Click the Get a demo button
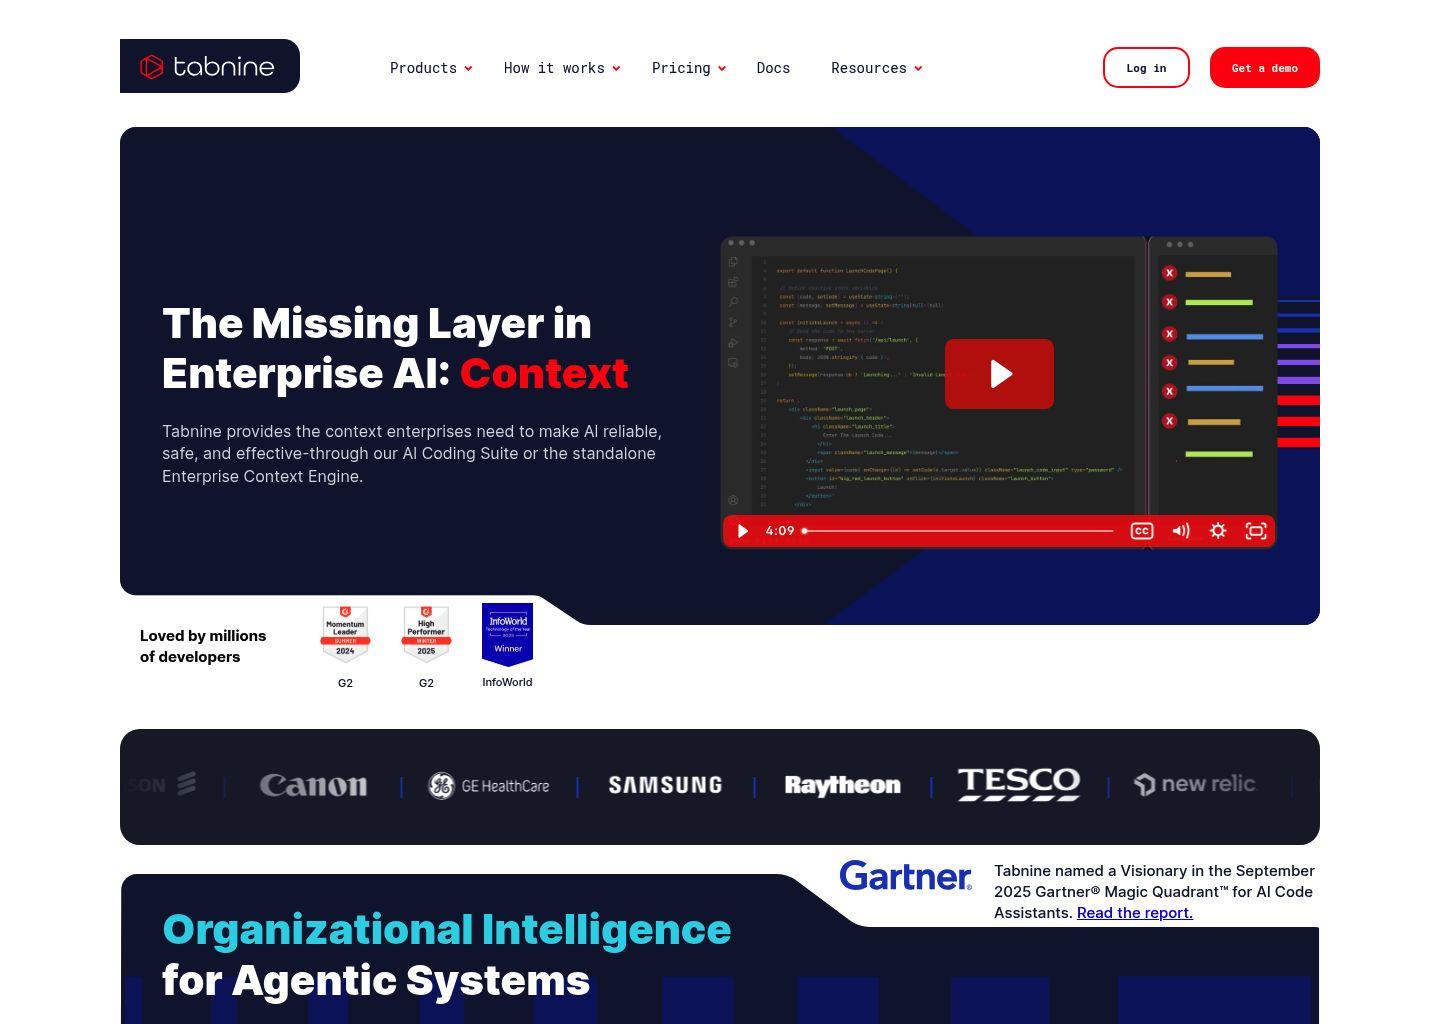The width and height of the screenshot is (1440, 1024). pyautogui.click(x=1264, y=68)
